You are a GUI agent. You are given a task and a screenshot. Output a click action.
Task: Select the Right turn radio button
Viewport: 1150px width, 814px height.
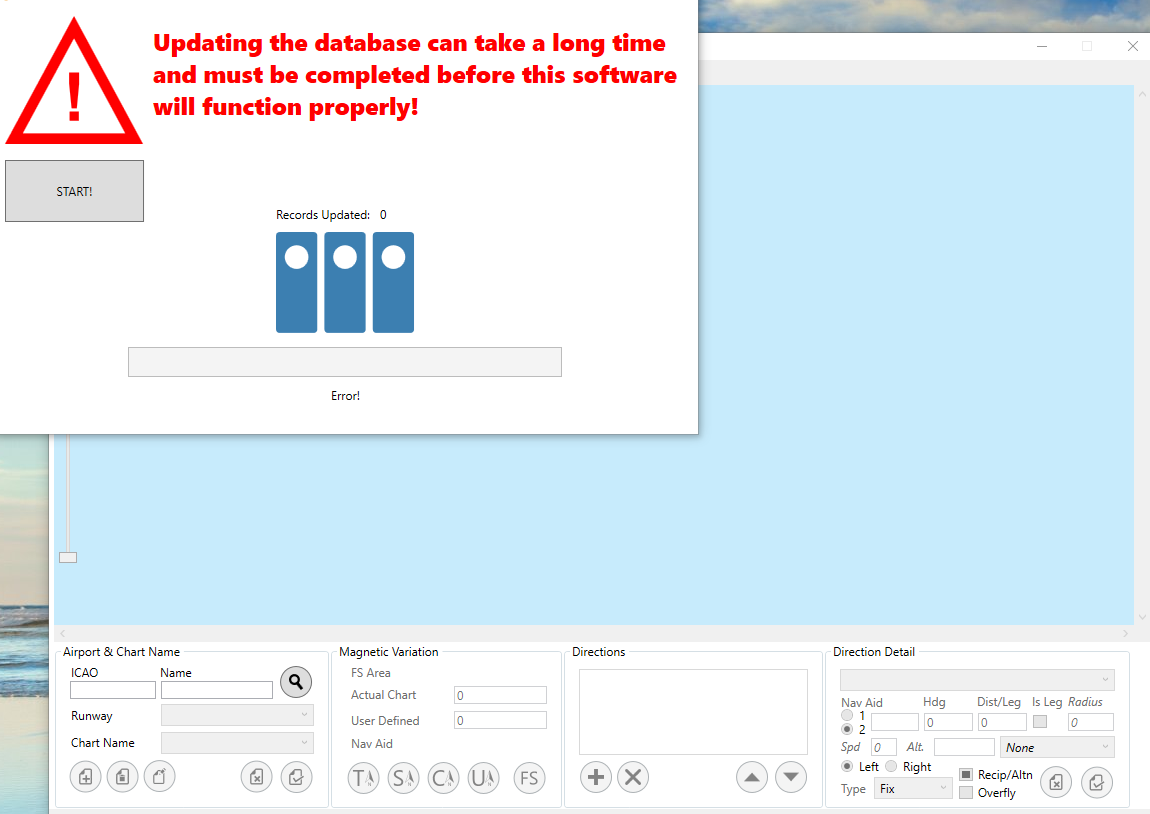click(x=892, y=767)
